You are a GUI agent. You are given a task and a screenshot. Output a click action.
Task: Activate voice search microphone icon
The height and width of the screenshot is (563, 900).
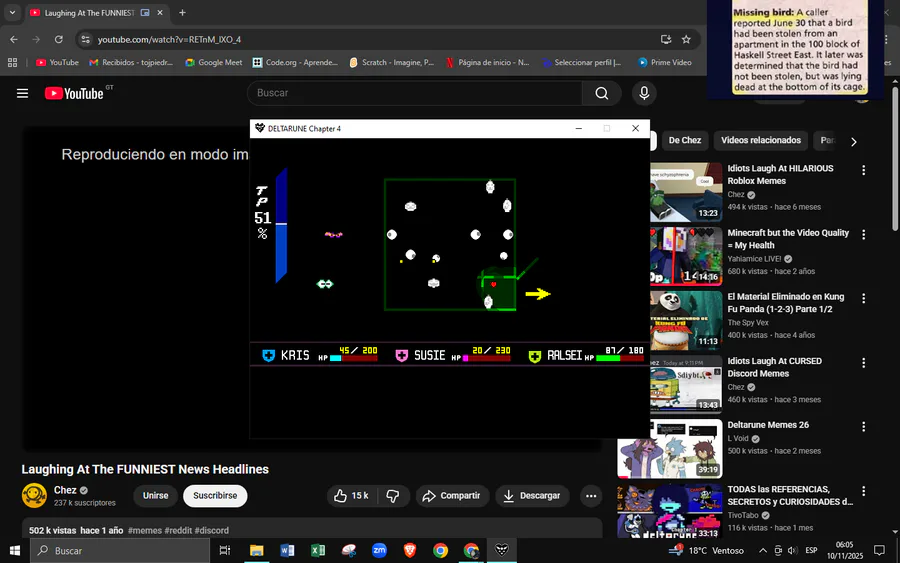pyautogui.click(x=644, y=93)
